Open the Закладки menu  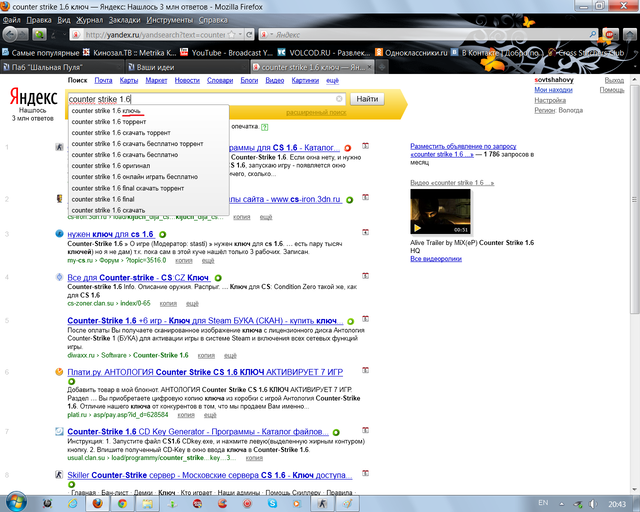pyautogui.click(x=124, y=20)
